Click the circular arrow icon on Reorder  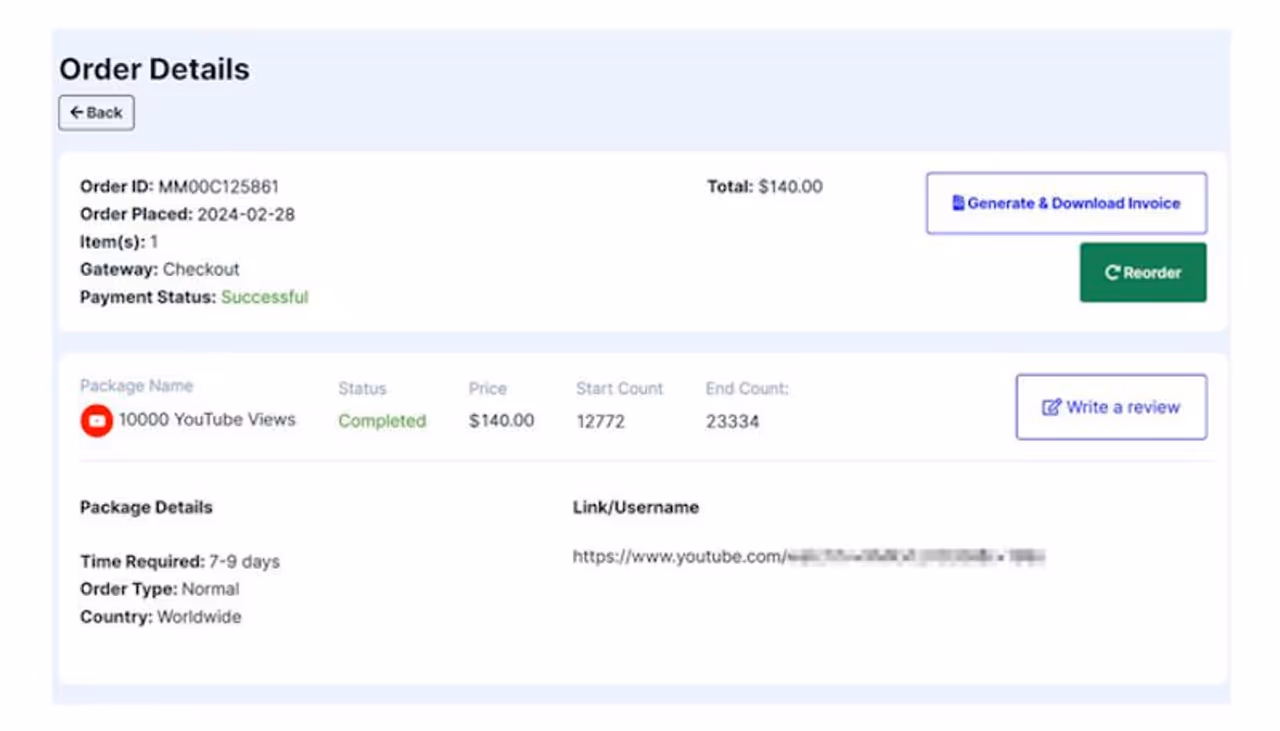click(1111, 273)
